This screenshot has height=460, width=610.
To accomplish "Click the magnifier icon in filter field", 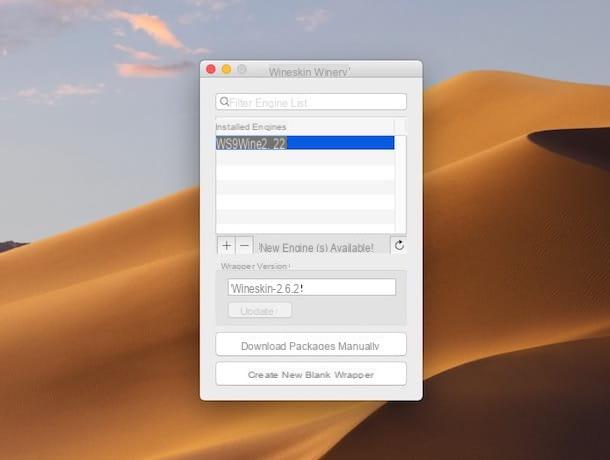I will pyautogui.click(x=224, y=102).
